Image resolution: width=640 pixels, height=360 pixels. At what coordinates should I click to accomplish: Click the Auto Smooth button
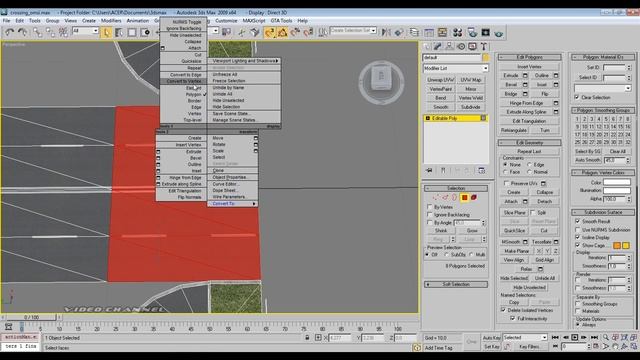coord(587,160)
